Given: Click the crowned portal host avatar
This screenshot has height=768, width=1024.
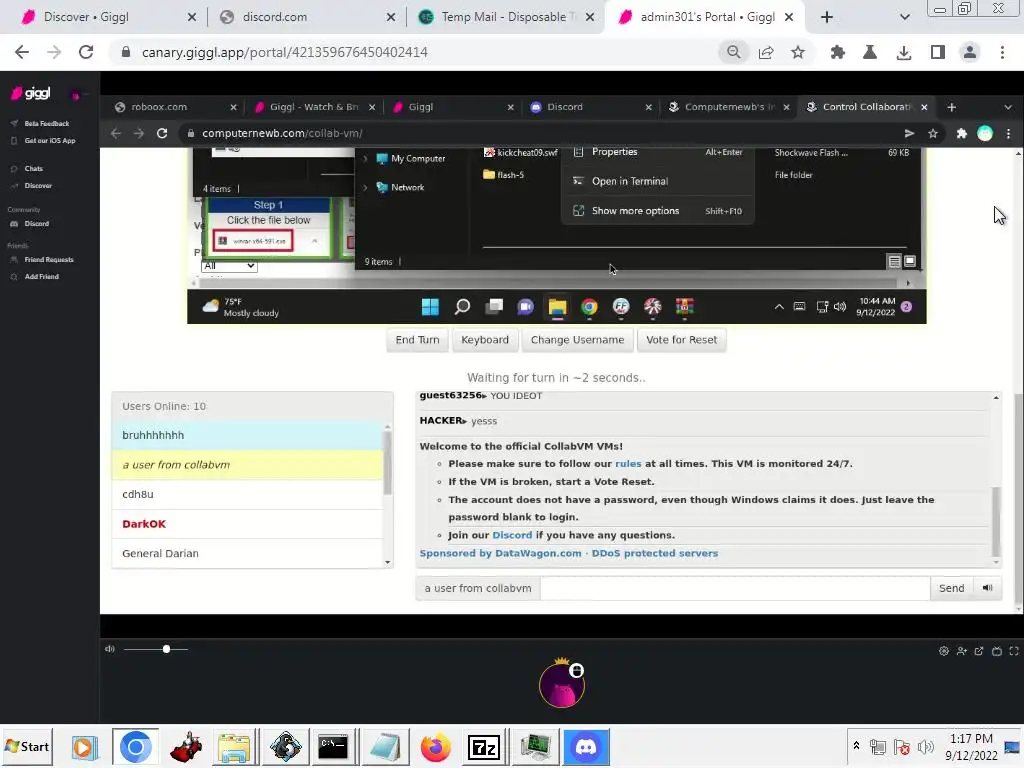Looking at the screenshot, I should pos(562,684).
